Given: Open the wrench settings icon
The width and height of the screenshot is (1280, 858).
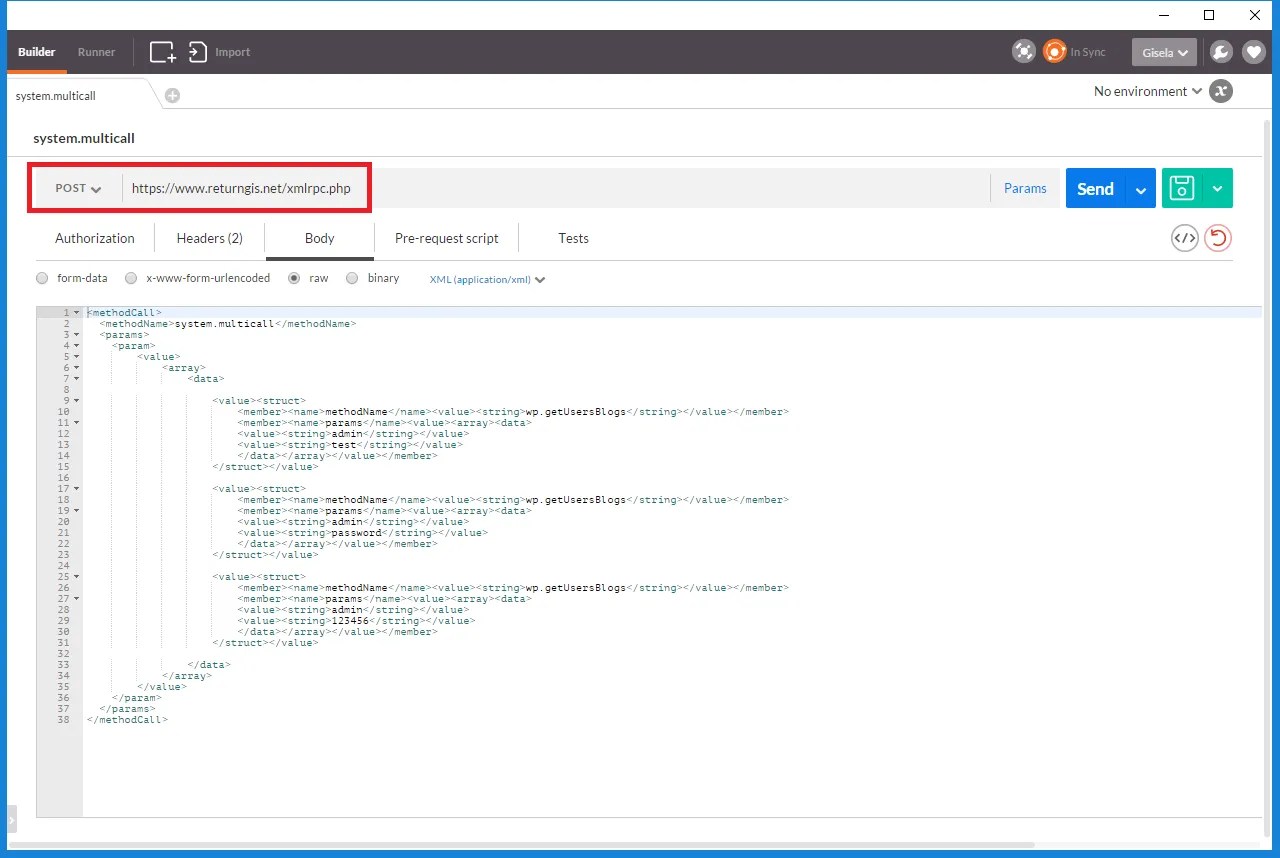Looking at the screenshot, I should 1221,52.
